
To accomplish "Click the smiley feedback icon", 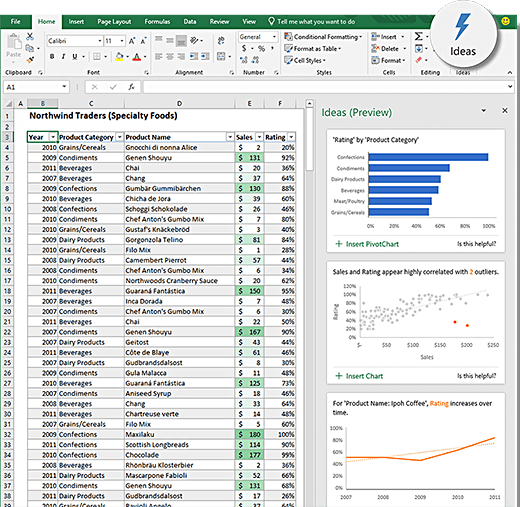I will click(x=506, y=21).
